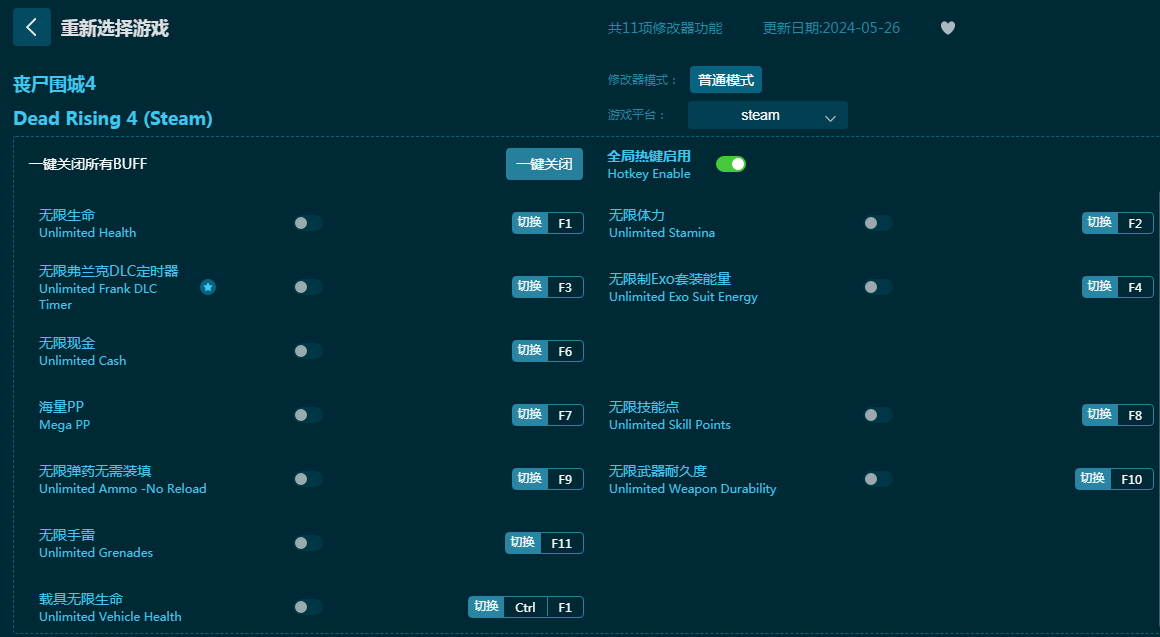This screenshot has height=637, width=1160.
Task: Click the back arrow icon
Action: click(x=32, y=27)
